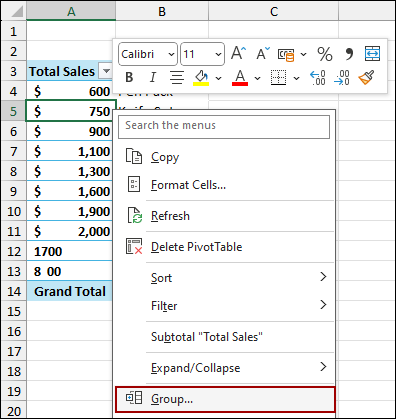Select row 1 header
Viewport: 396px width, 419px height.
[x=13, y=31]
